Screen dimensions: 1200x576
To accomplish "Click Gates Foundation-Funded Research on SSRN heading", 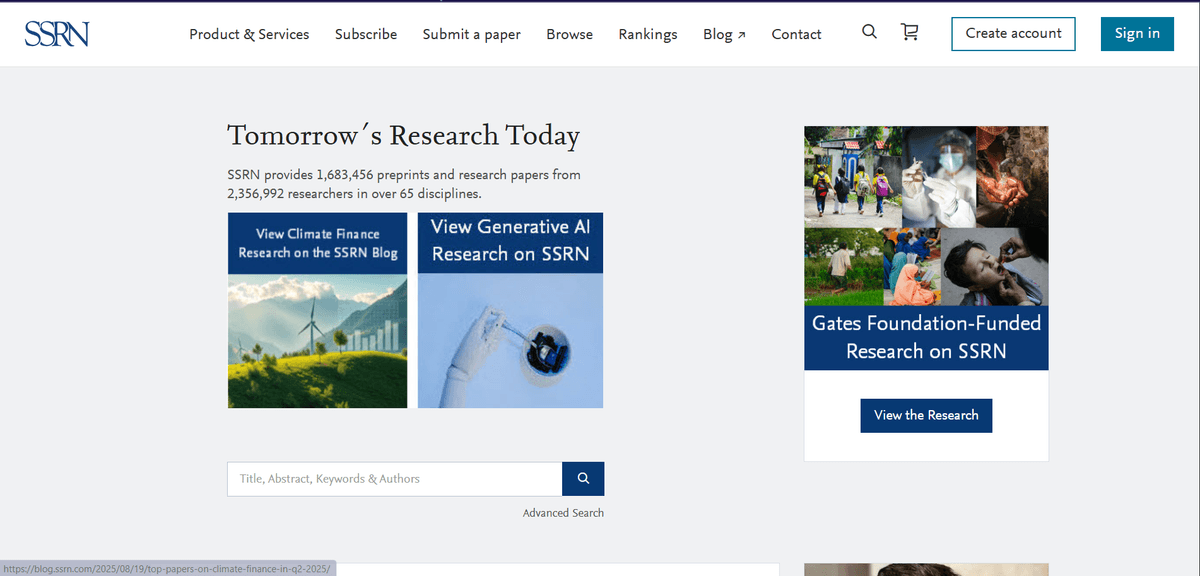I will click(x=926, y=337).
